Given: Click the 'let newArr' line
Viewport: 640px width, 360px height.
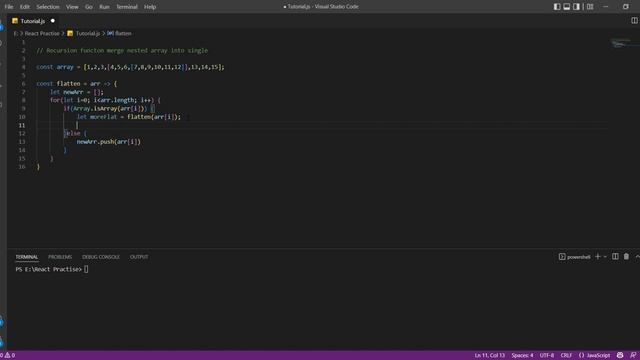Looking at the screenshot, I should click(77, 92).
